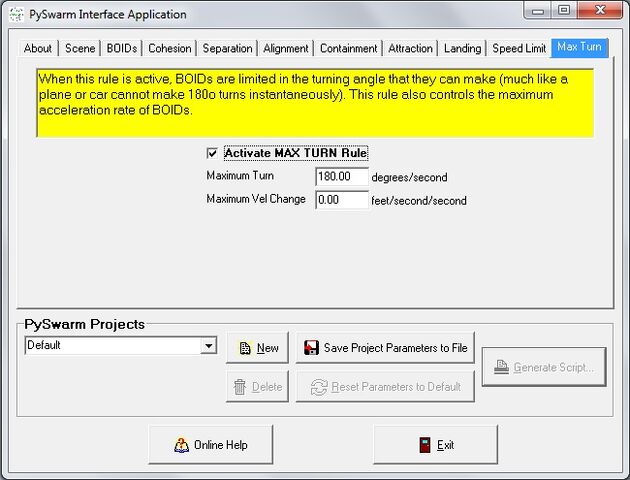Go to the Attraction tab

(x=410, y=49)
